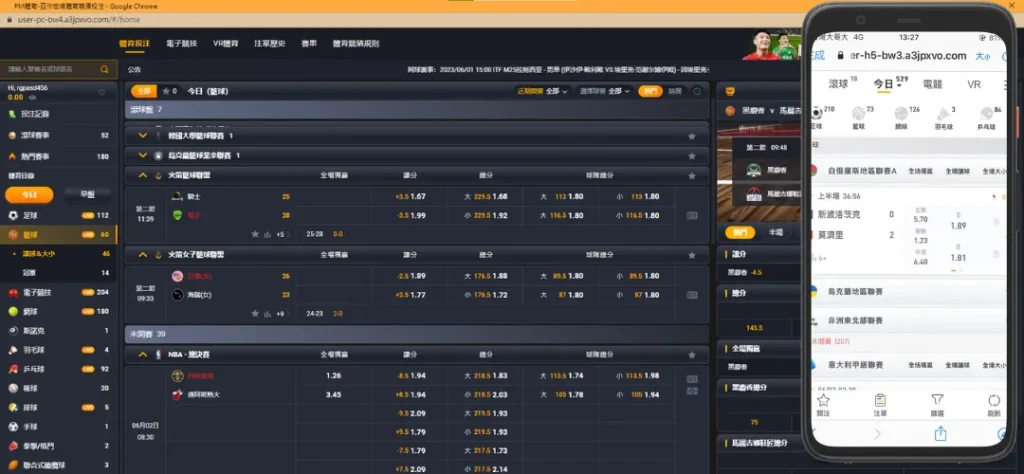
Task: Select the 早盤 button in sidebar
Action: [x=87, y=195]
